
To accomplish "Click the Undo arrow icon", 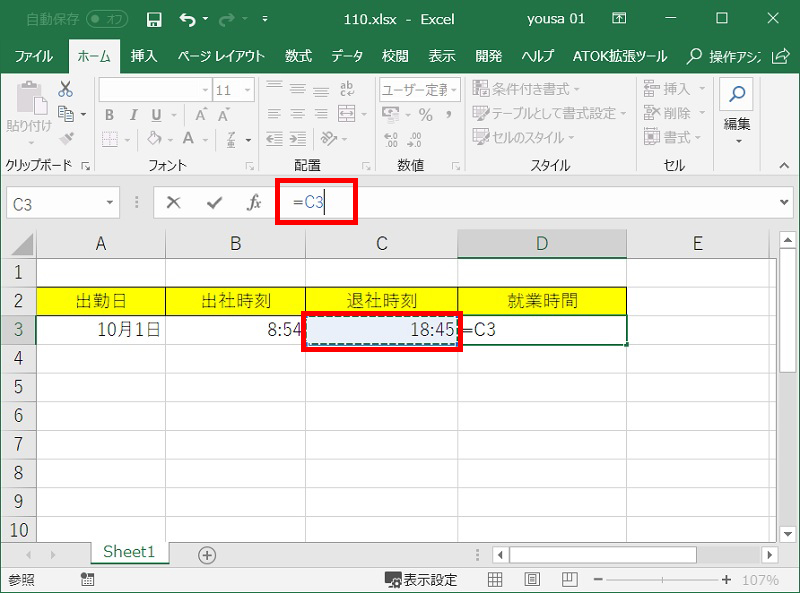I will coord(187,19).
